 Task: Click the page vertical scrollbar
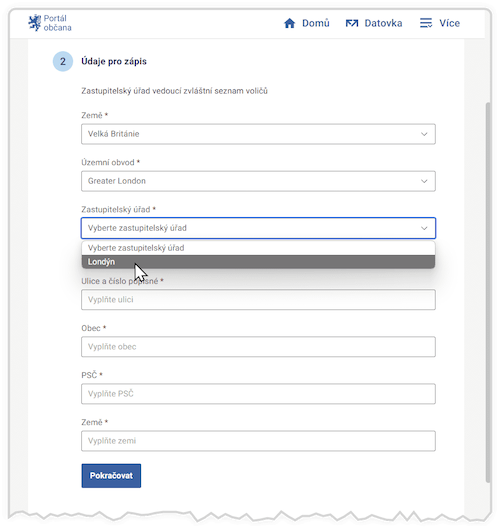[x=488, y=293]
